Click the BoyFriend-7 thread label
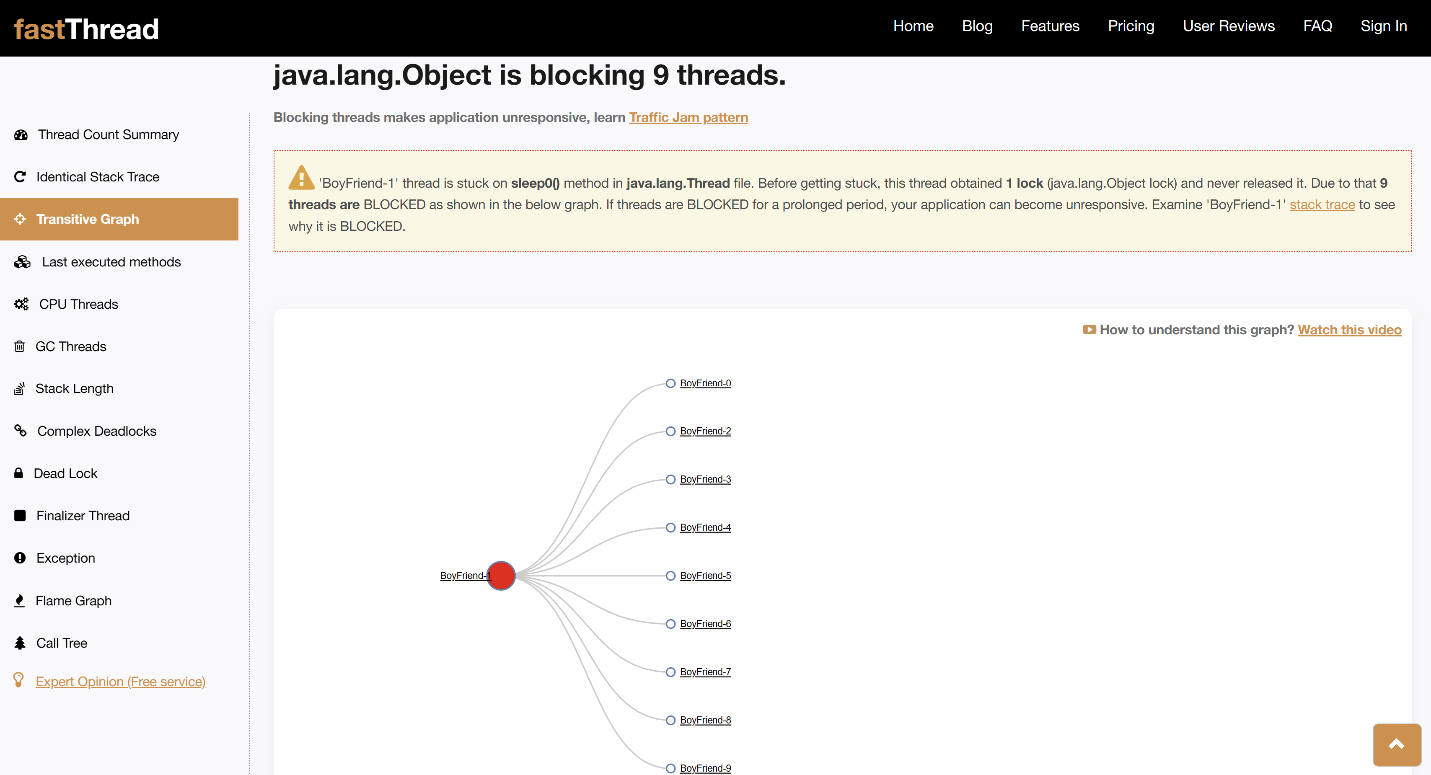1431x775 pixels. pos(706,672)
